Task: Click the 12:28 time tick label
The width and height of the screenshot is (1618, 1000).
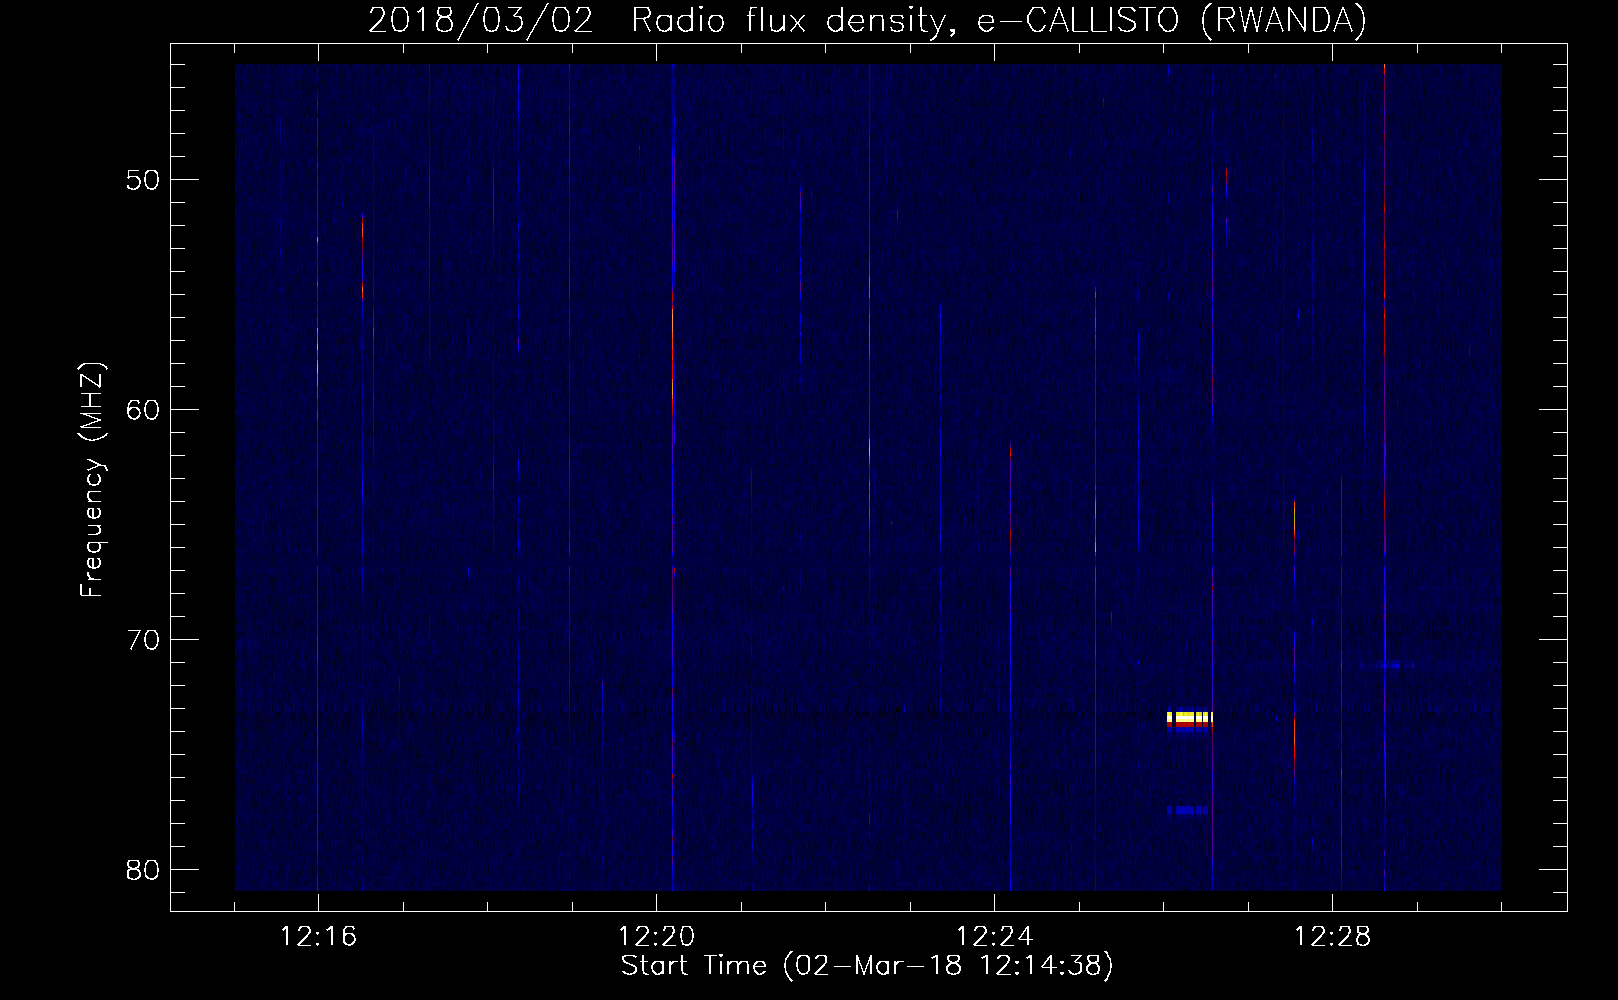Action: coord(1332,937)
